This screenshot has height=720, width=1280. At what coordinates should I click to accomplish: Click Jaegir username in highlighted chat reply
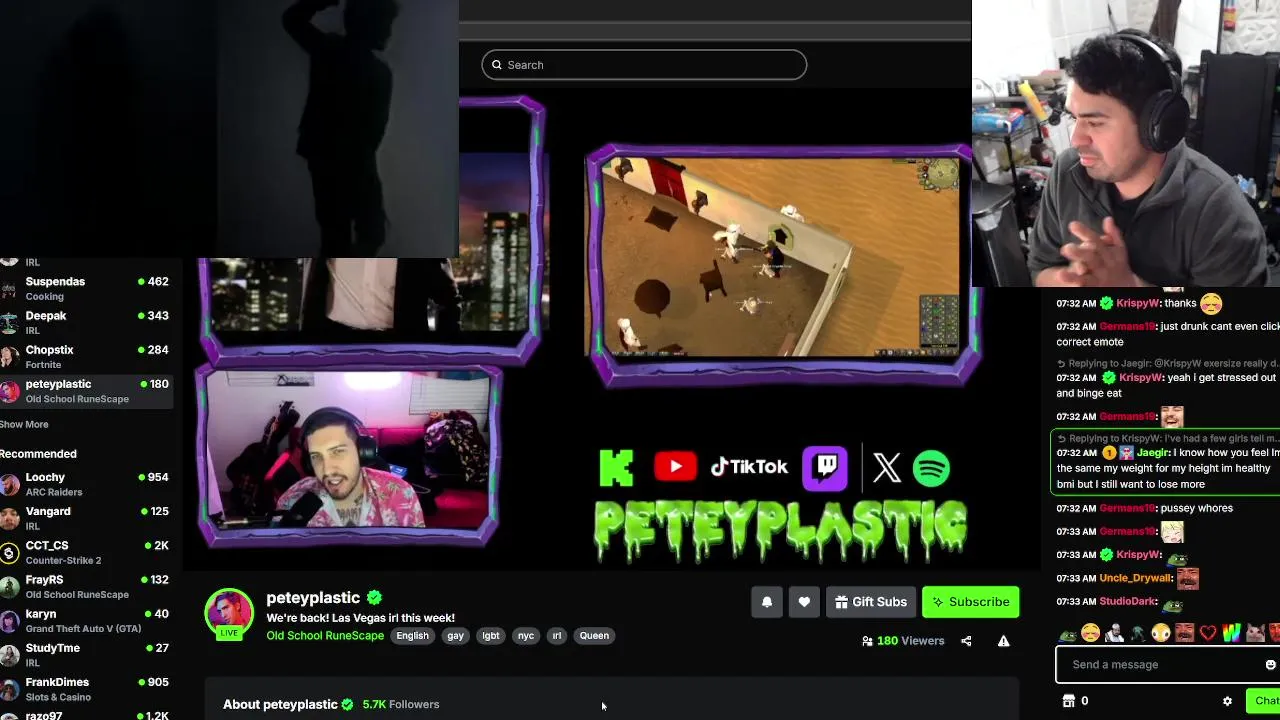click(x=1154, y=453)
